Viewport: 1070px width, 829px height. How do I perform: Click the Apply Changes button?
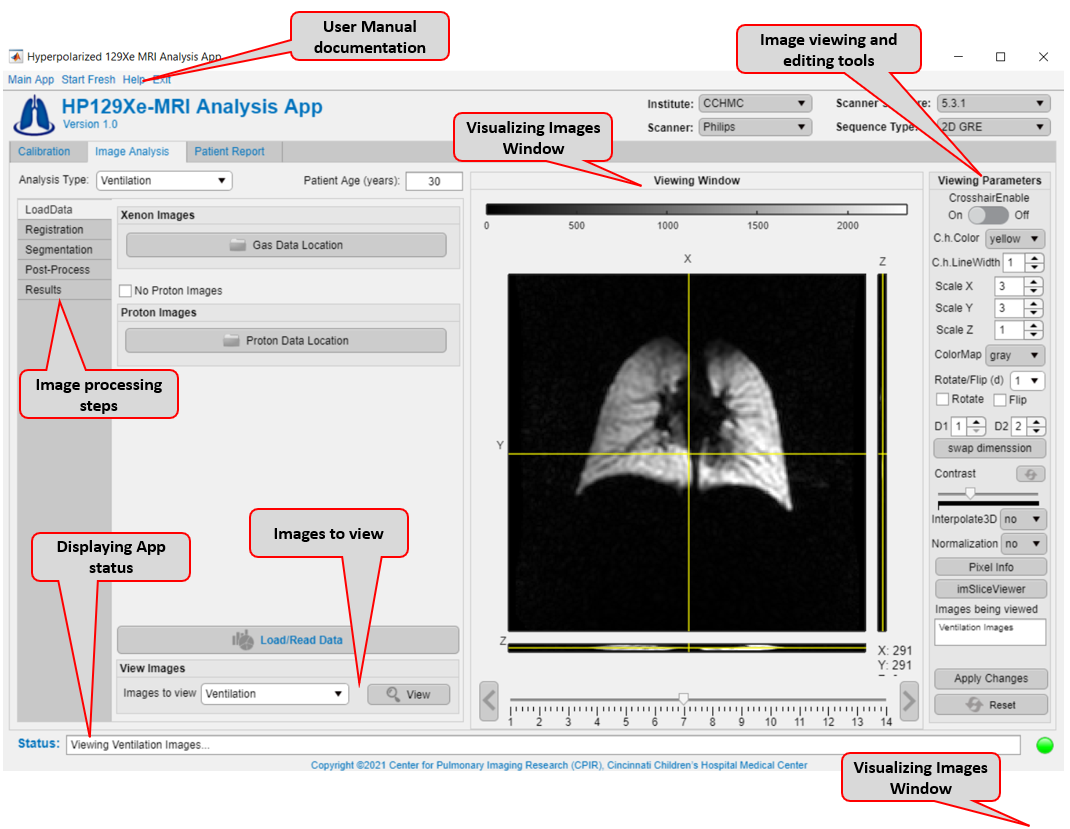click(991, 678)
